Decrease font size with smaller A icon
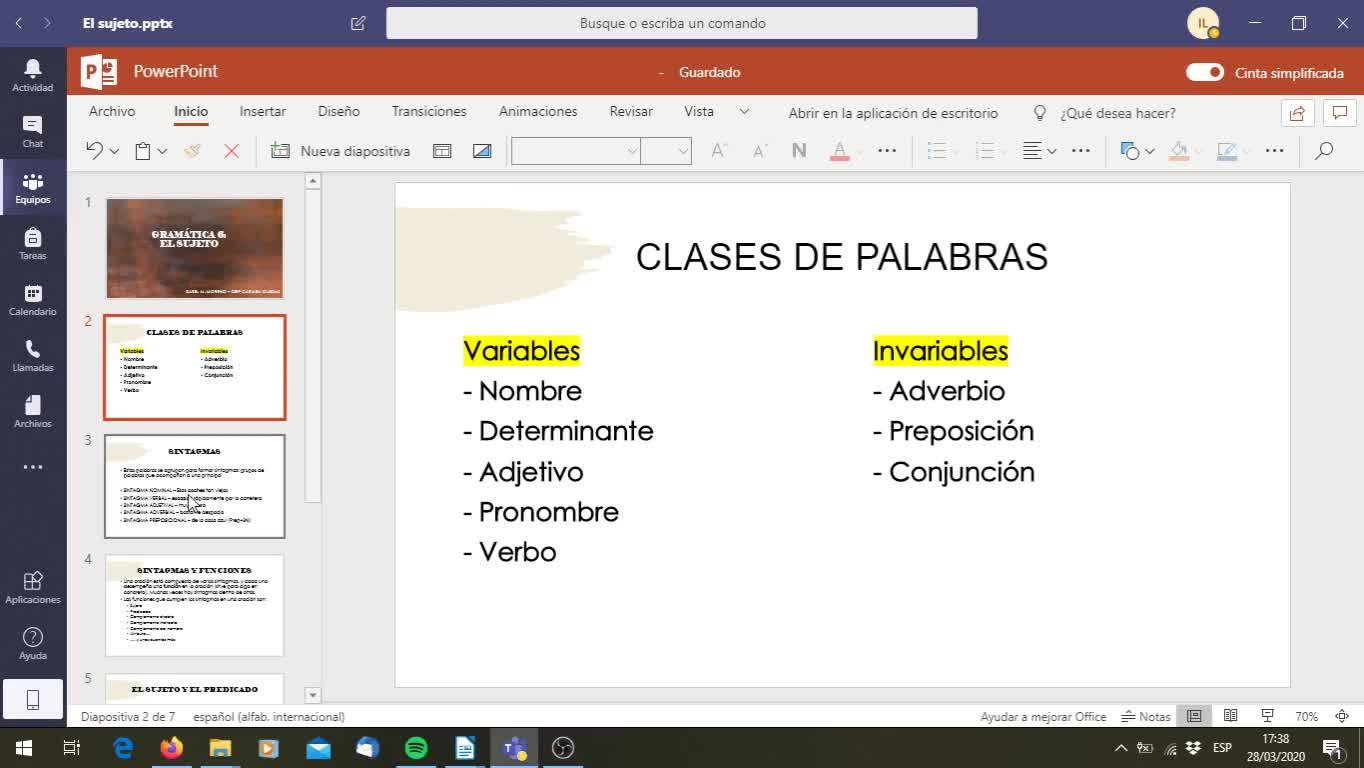This screenshot has height=768, width=1364. 759,151
